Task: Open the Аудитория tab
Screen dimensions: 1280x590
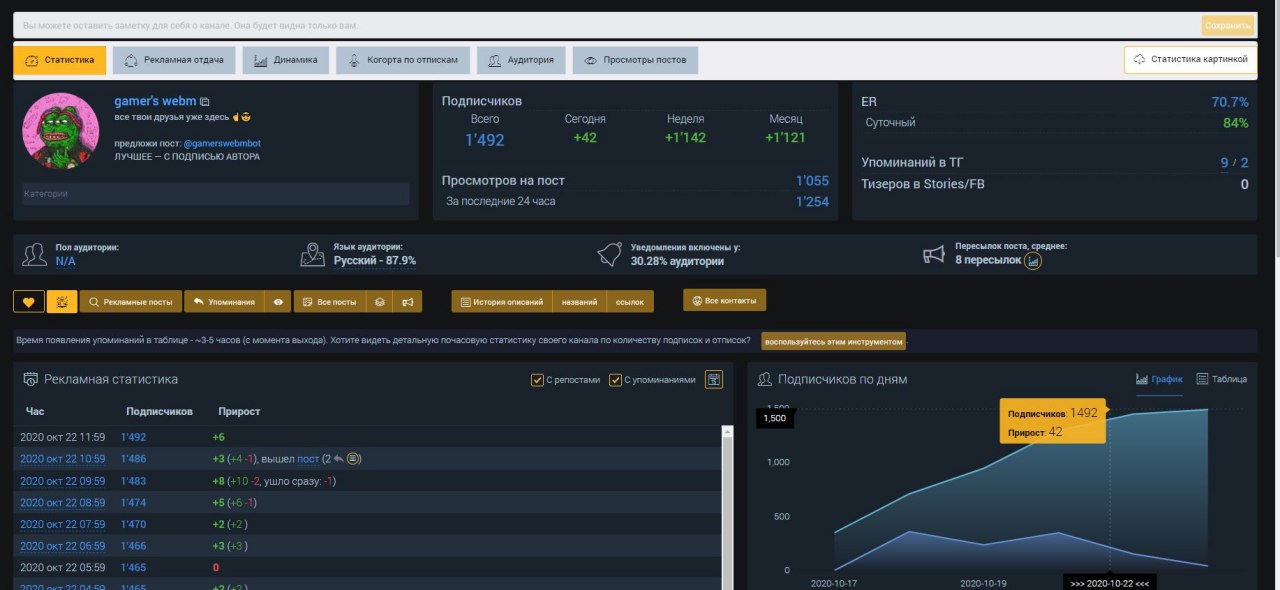Action: [521, 60]
